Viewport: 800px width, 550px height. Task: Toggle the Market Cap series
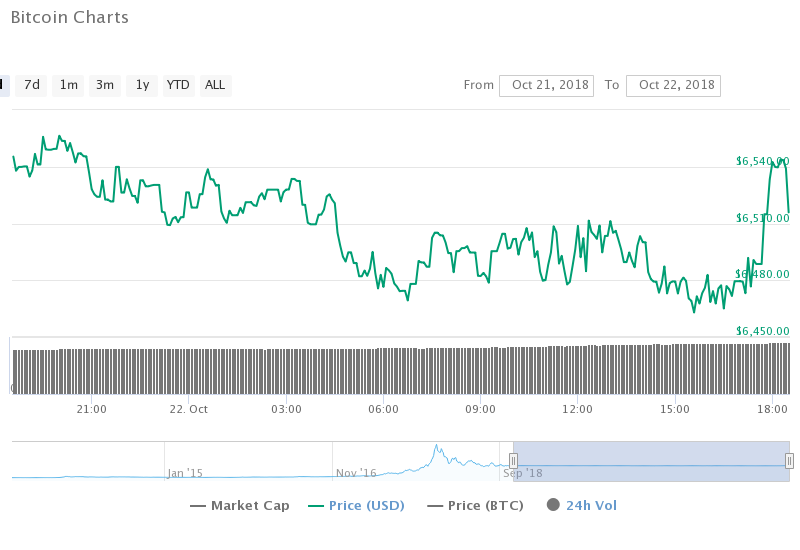250,506
